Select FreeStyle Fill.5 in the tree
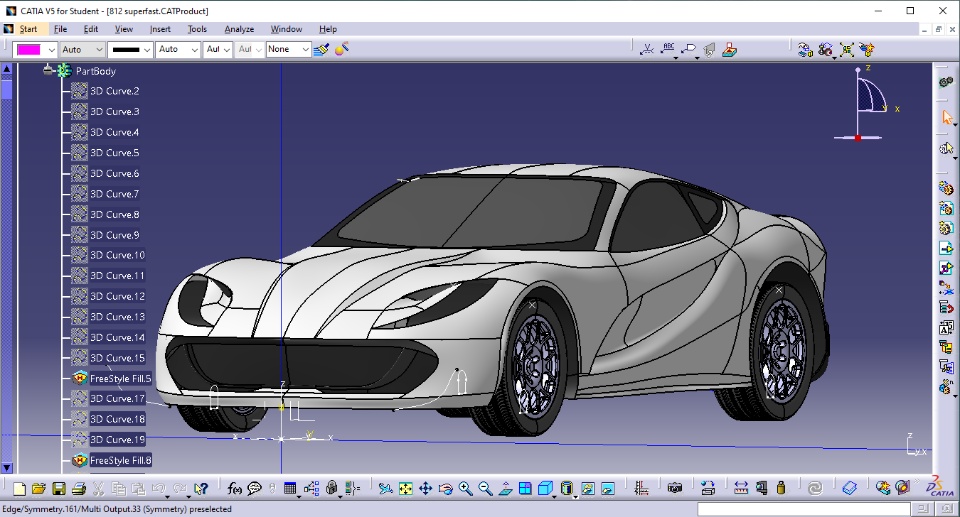 point(121,379)
